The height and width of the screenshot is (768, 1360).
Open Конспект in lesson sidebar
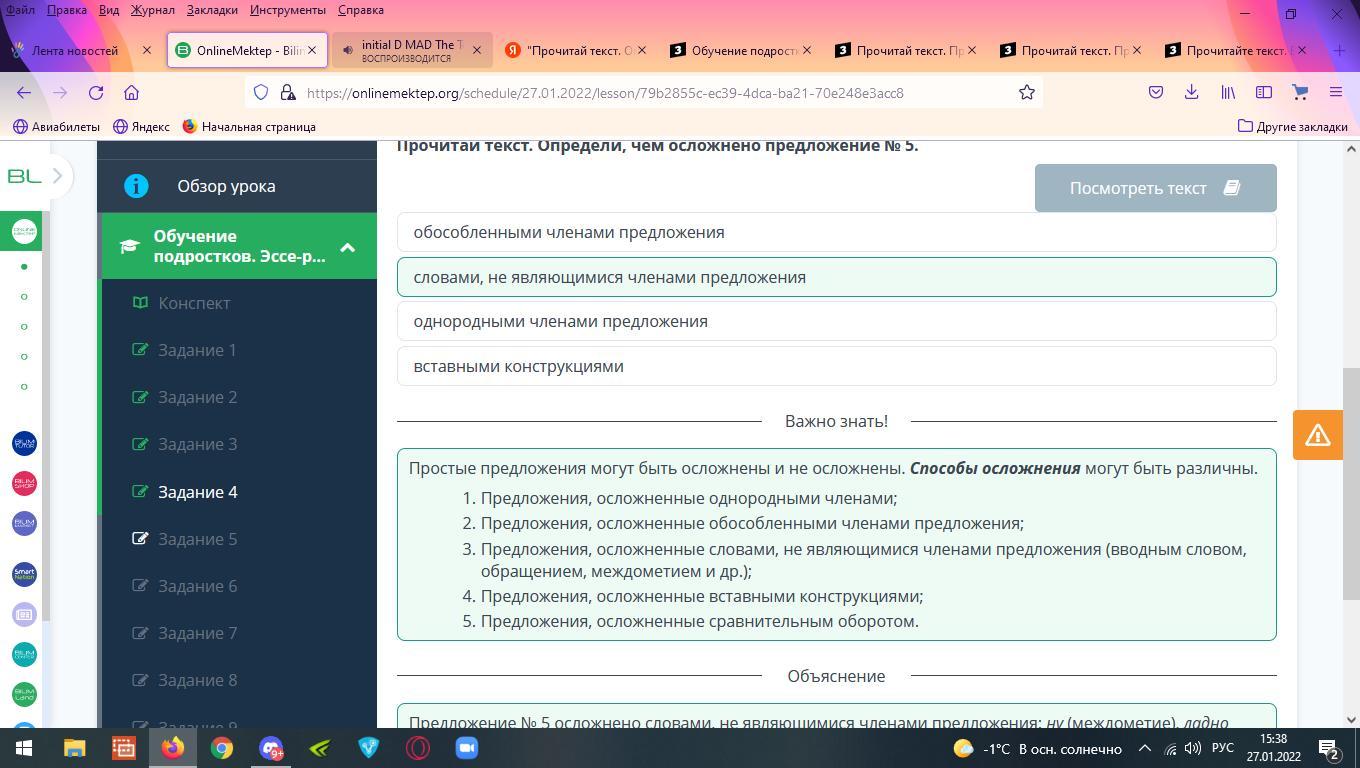pyautogui.click(x=194, y=303)
